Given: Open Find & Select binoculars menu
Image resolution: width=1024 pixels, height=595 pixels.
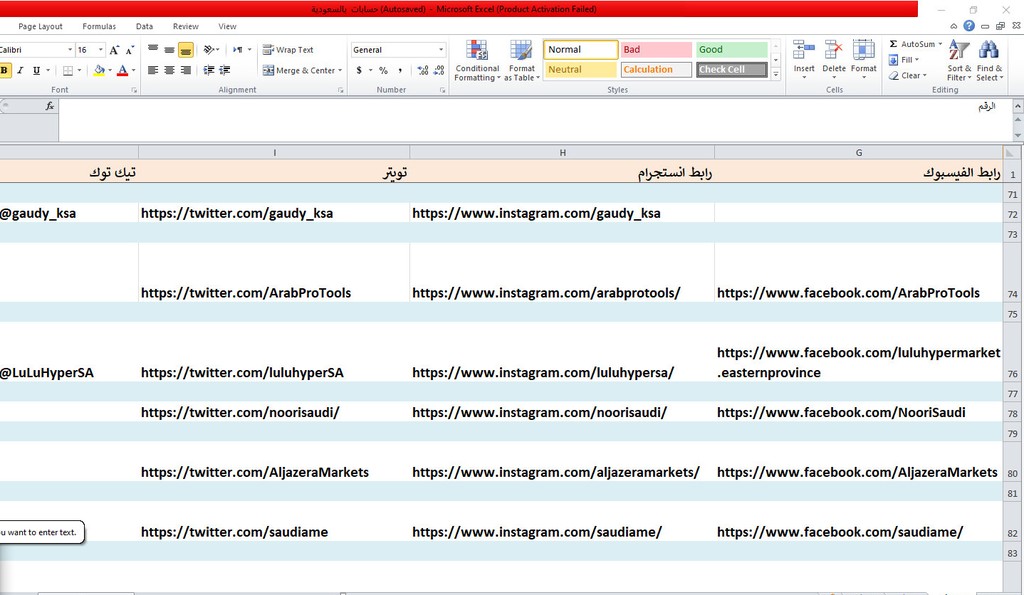Looking at the screenshot, I should coord(989,60).
